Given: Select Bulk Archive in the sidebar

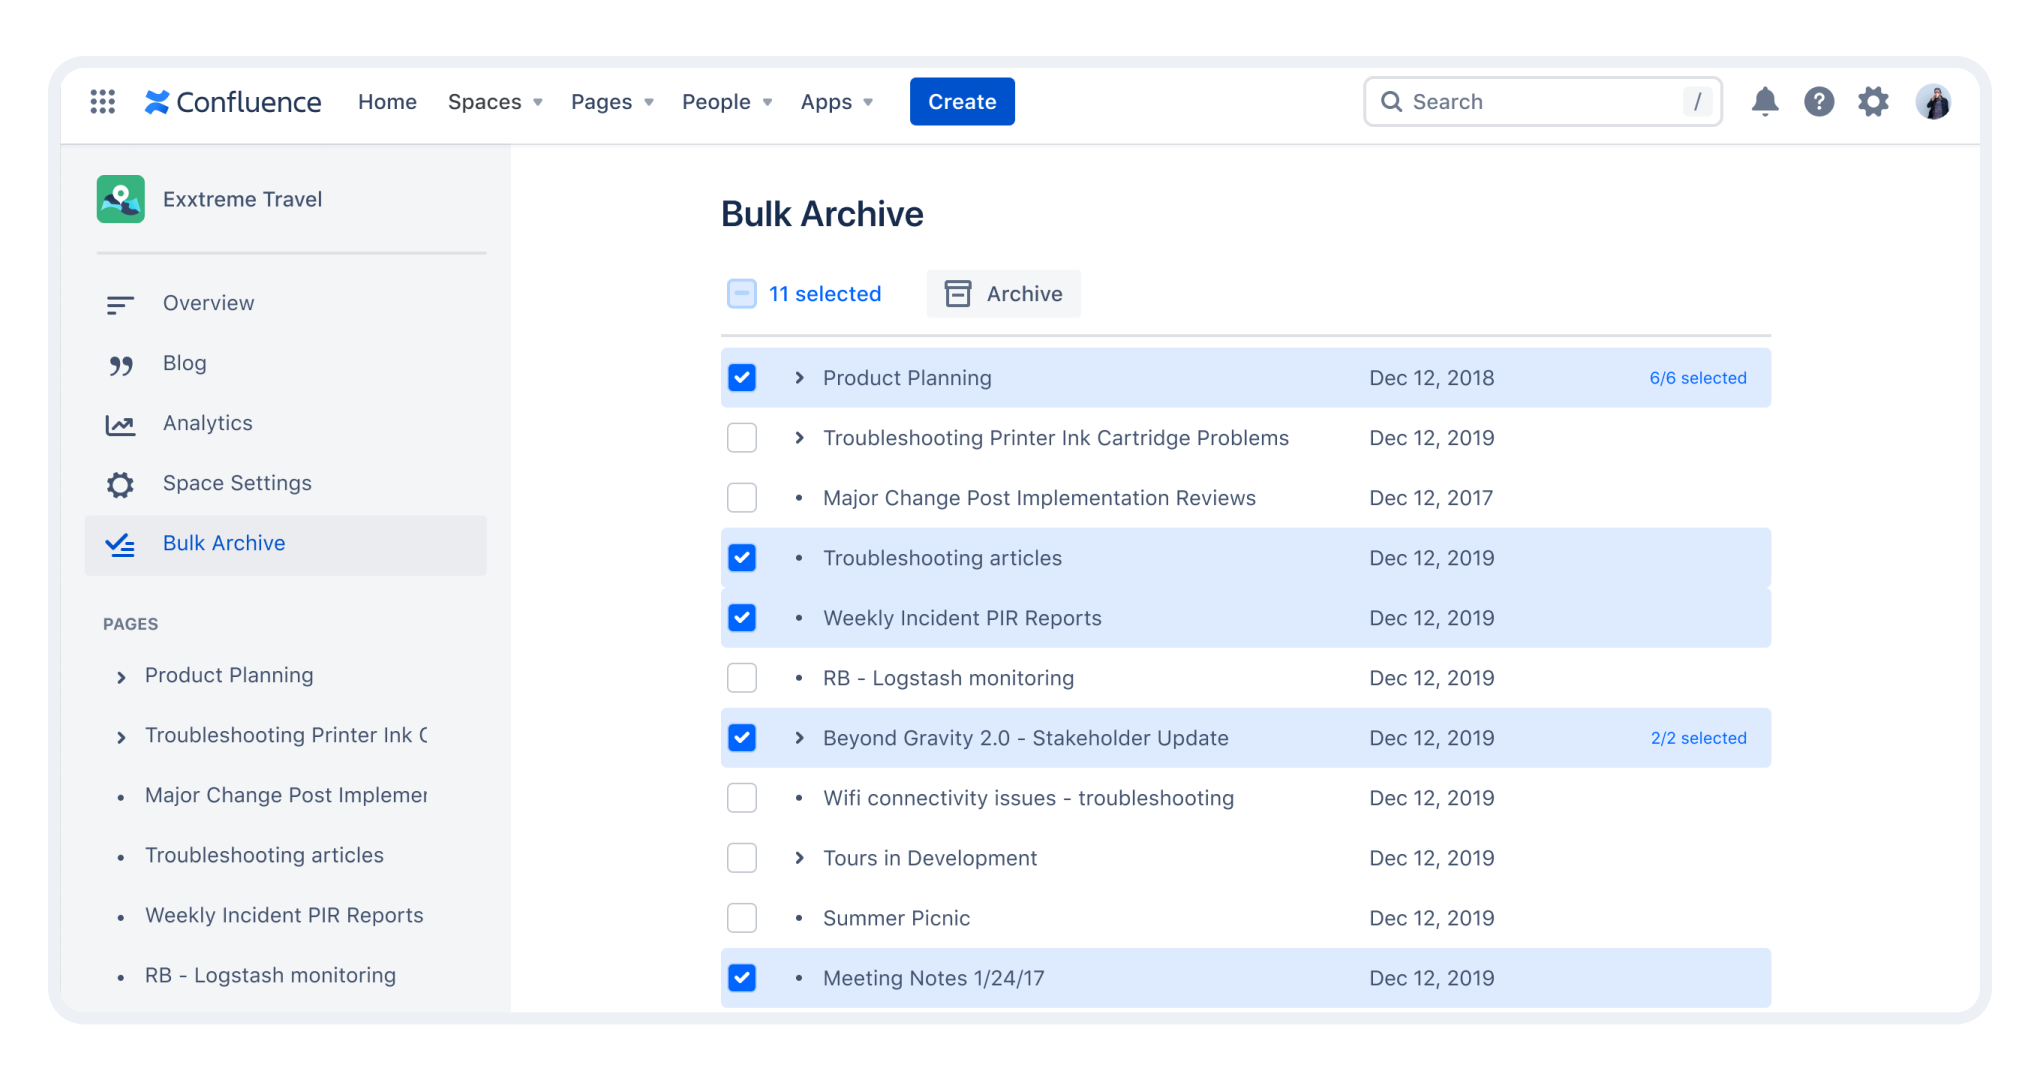Looking at the screenshot, I should [224, 542].
